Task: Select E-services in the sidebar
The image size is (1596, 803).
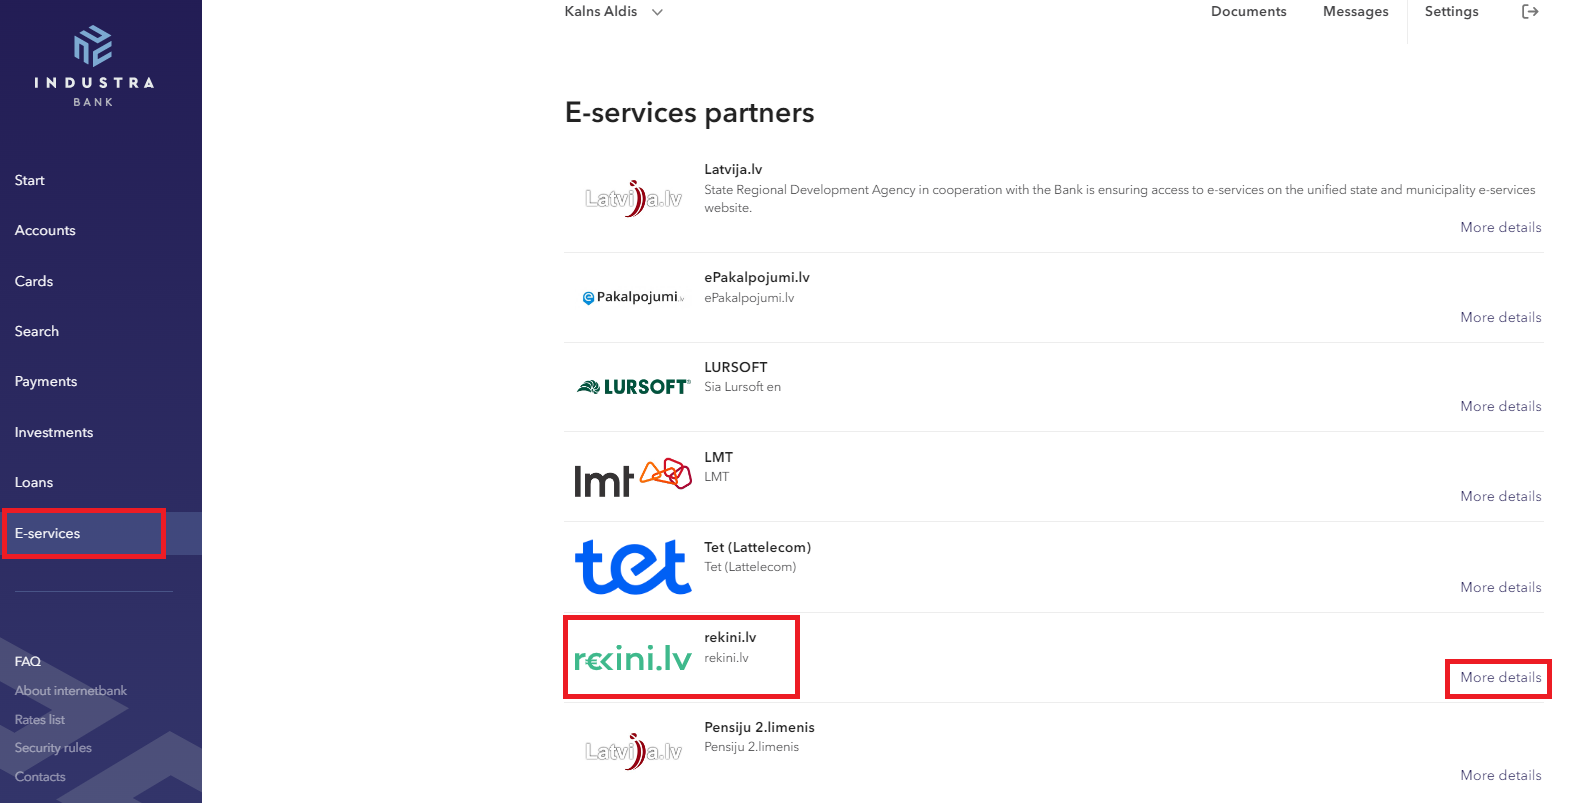Action: 47,534
